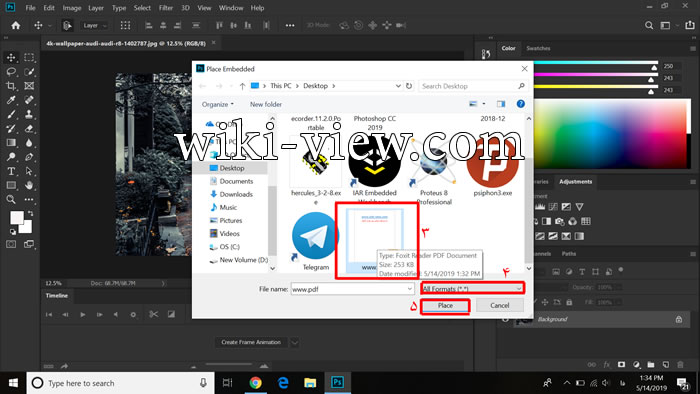
Task: Click the Search Desktop field
Action: pos(473,86)
